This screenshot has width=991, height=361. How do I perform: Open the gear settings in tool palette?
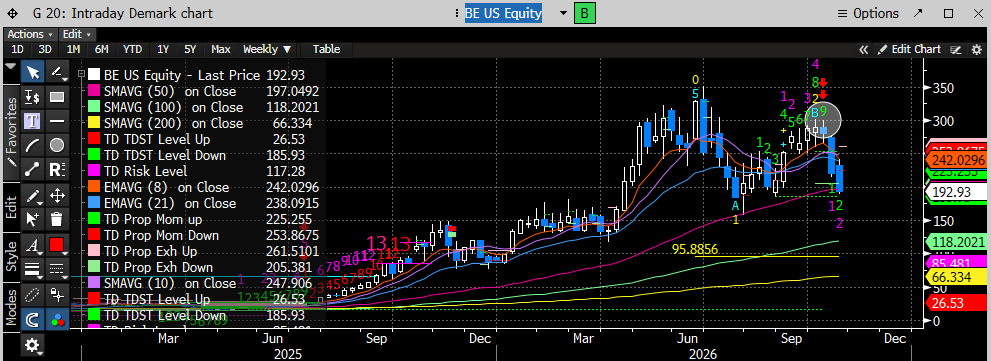33,345
